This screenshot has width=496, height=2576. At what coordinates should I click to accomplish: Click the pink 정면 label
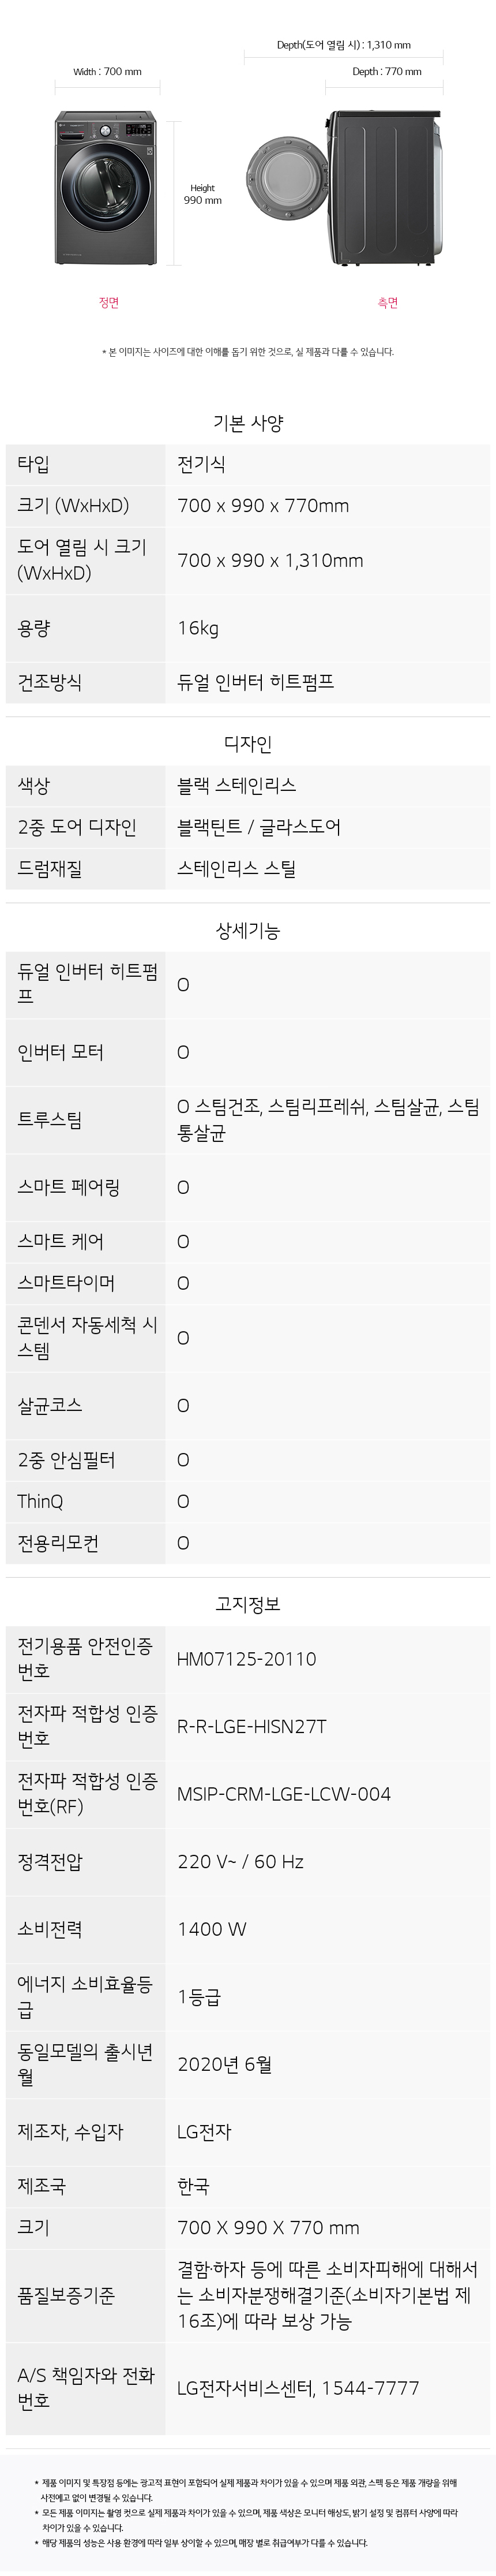point(109,303)
